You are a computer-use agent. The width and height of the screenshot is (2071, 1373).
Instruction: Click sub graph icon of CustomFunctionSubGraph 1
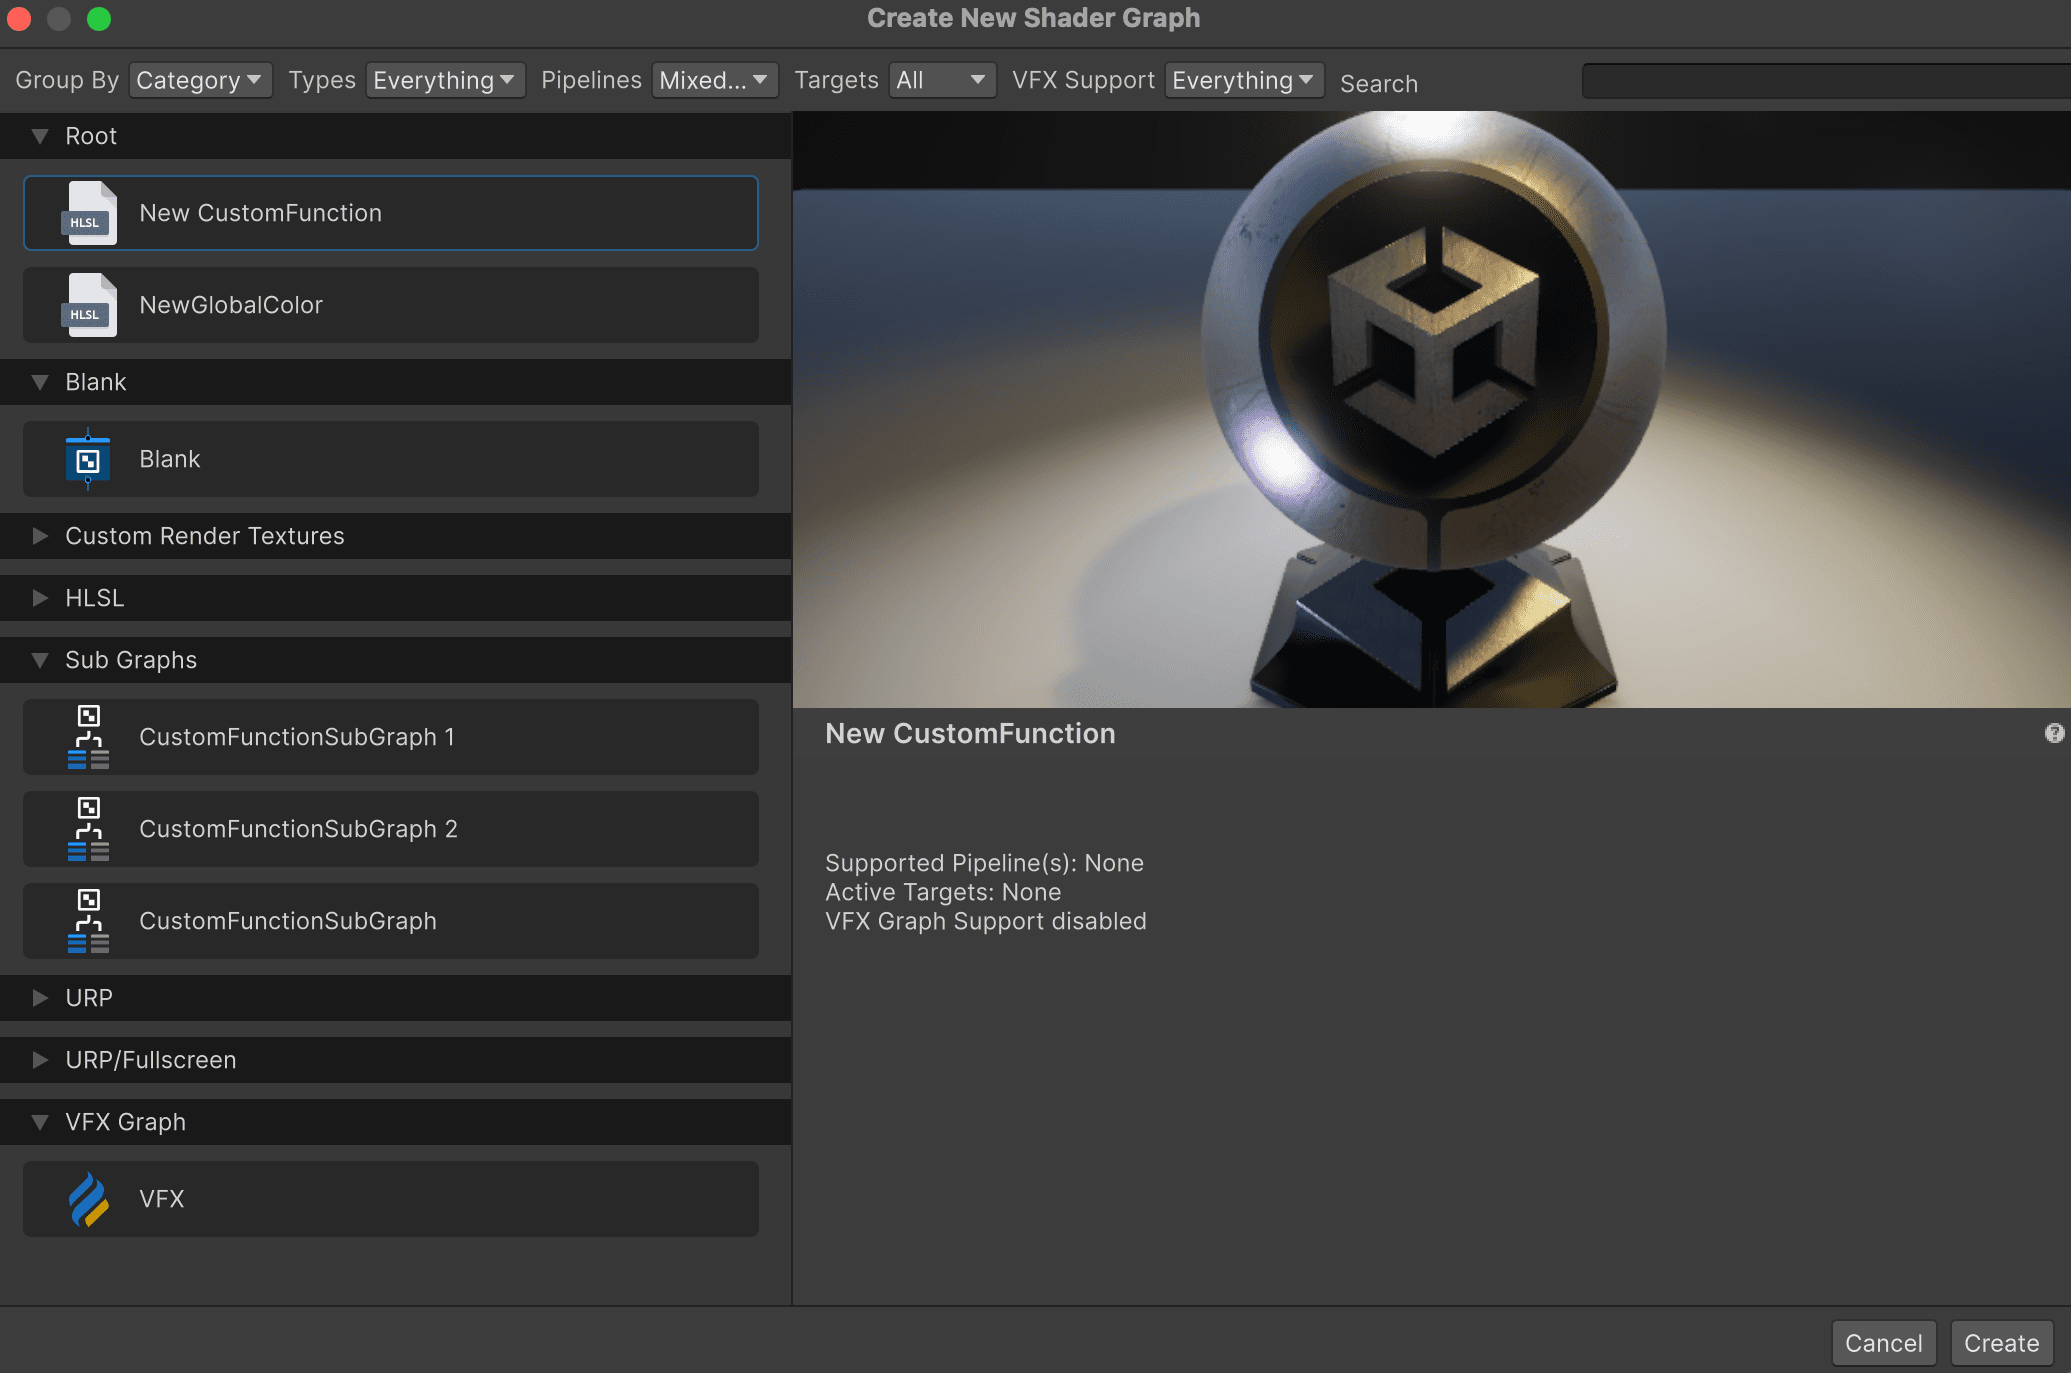point(88,737)
